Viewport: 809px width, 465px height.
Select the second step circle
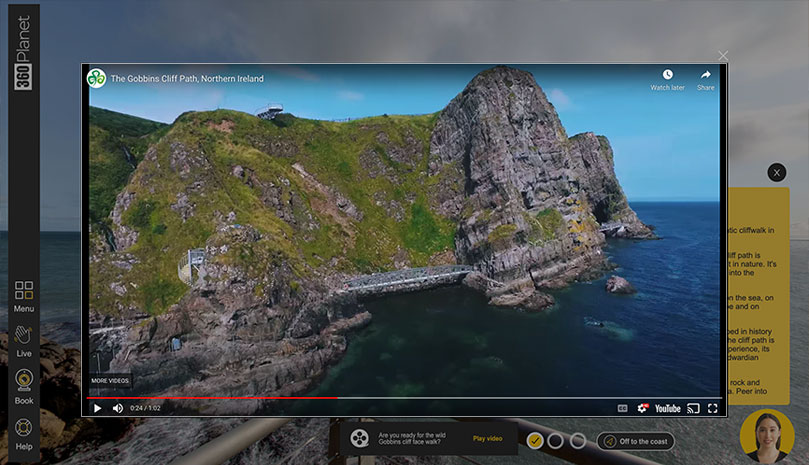[556, 441]
